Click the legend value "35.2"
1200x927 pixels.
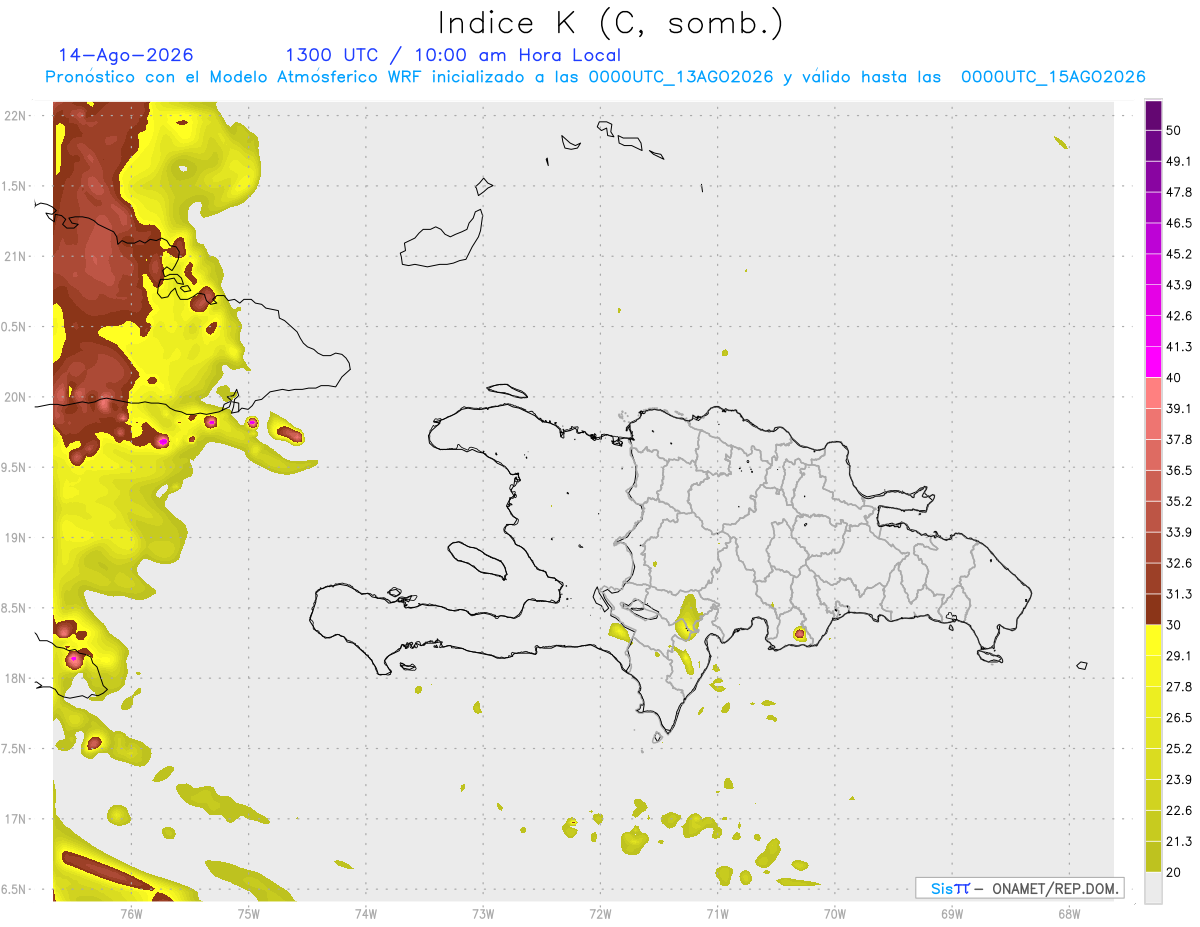pyautogui.click(x=1179, y=501)
